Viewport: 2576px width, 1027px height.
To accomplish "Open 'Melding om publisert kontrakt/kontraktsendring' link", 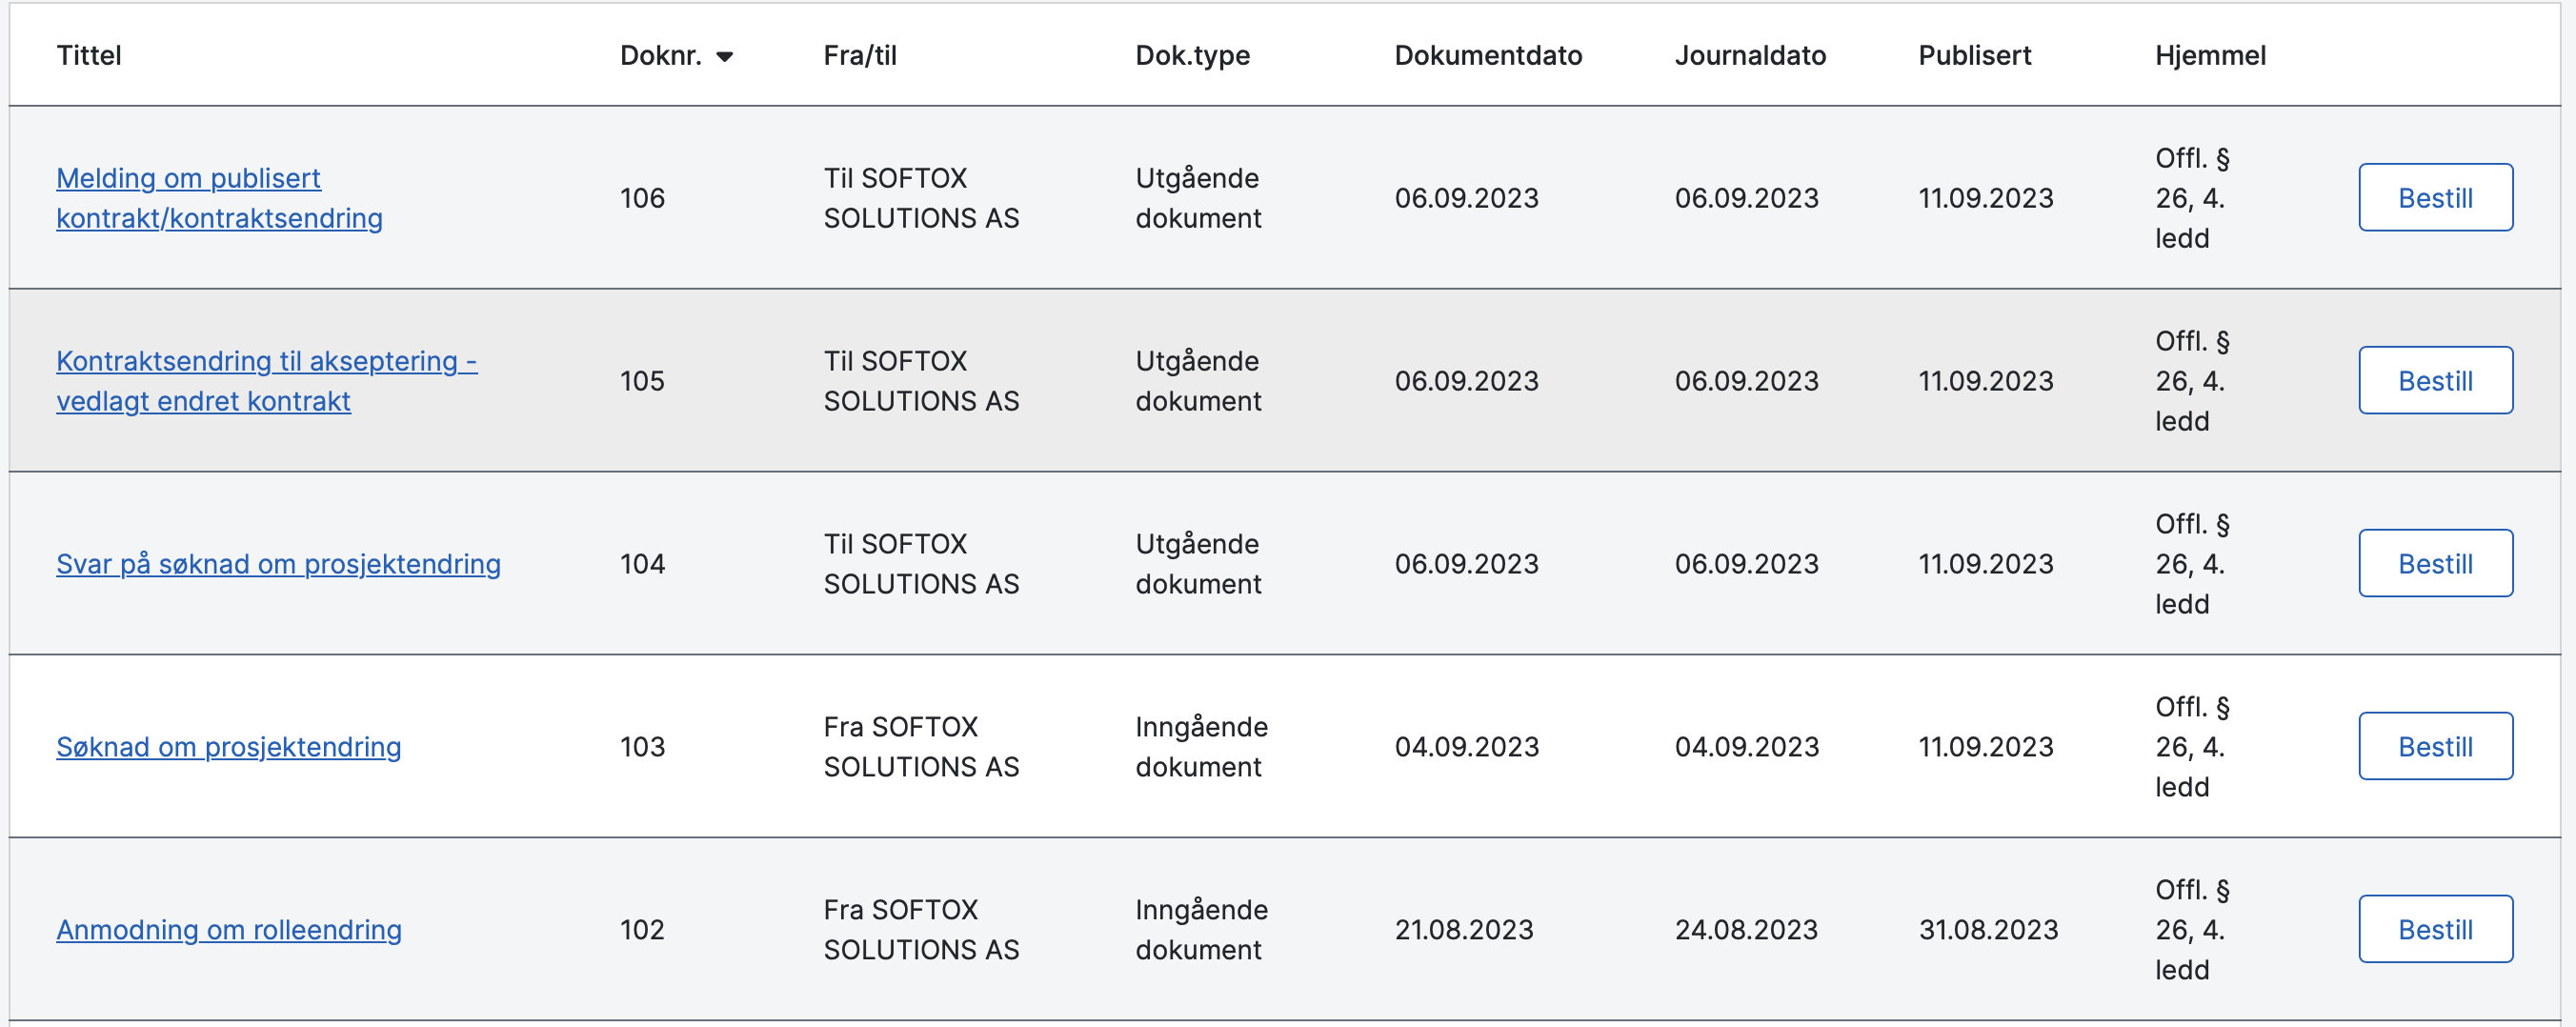I will [x=218, y=198].
